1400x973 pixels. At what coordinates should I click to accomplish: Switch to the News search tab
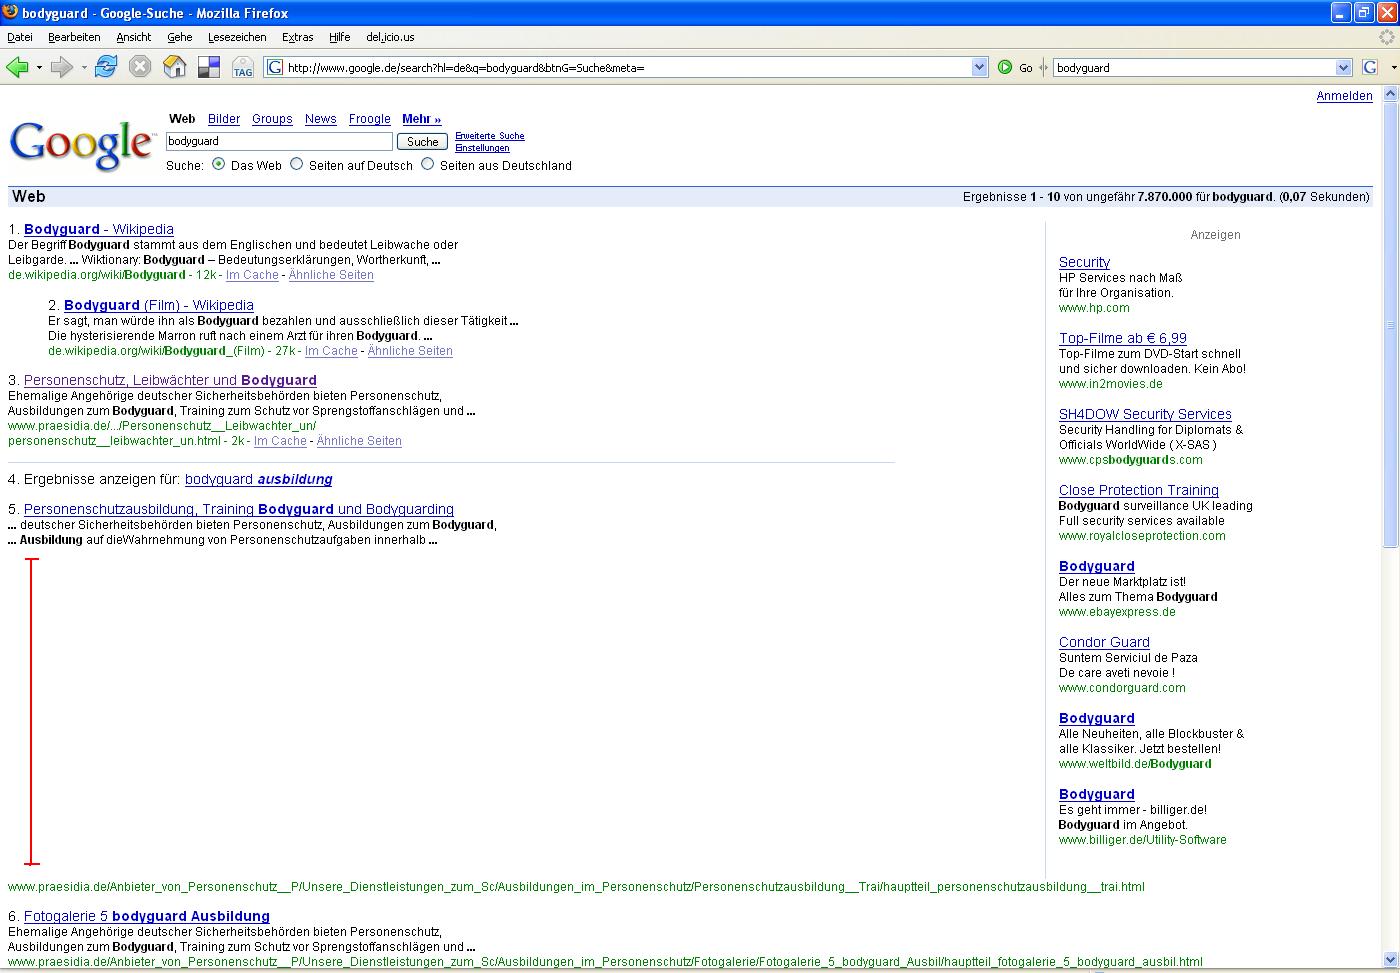pyautogui.click(x=320, y=118)
